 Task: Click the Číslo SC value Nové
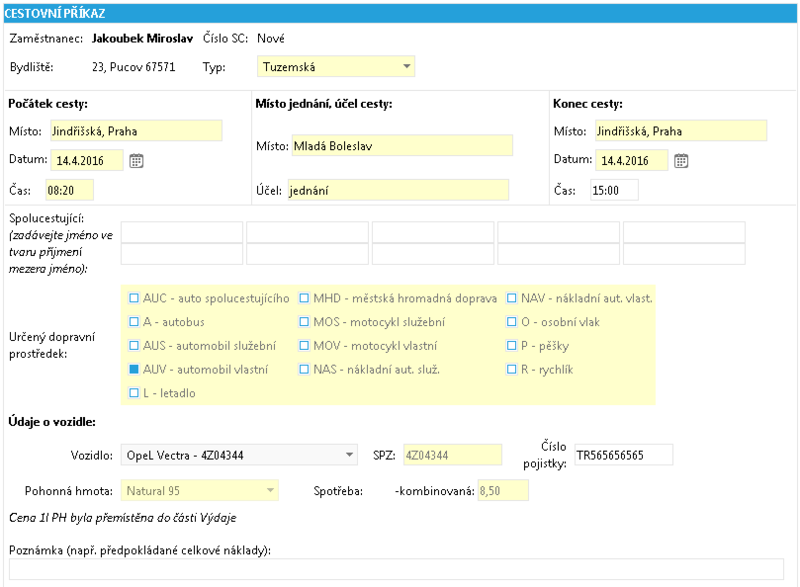[x=271, y=39]
